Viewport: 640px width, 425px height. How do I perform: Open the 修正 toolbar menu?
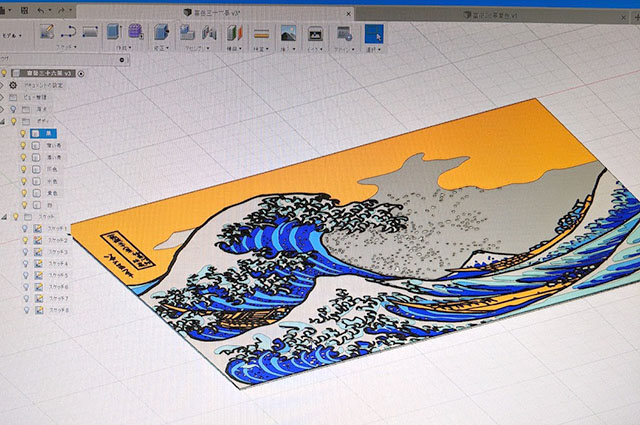(161, 48)
